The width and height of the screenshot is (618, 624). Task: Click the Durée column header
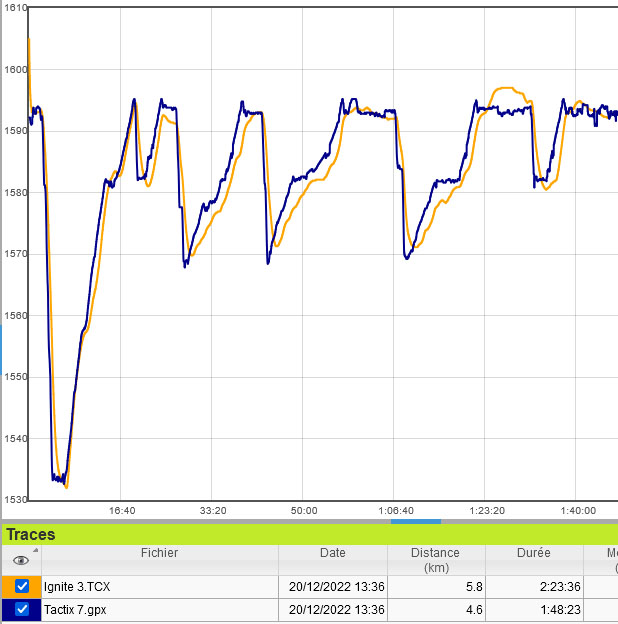click(533, 553)
